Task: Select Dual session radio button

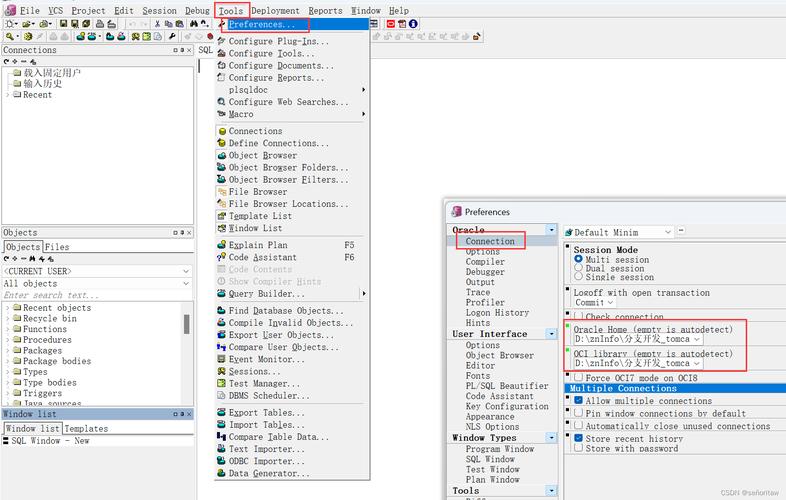Action: (x=578, y=268)
